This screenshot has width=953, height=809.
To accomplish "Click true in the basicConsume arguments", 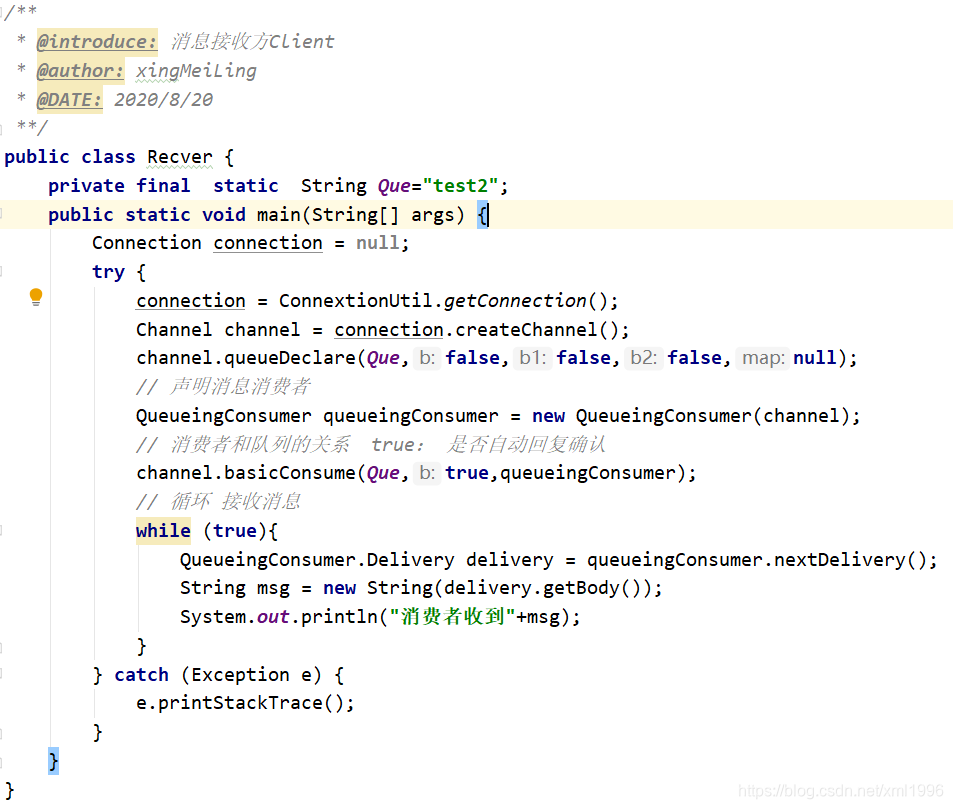I will [x=466, y=473].
